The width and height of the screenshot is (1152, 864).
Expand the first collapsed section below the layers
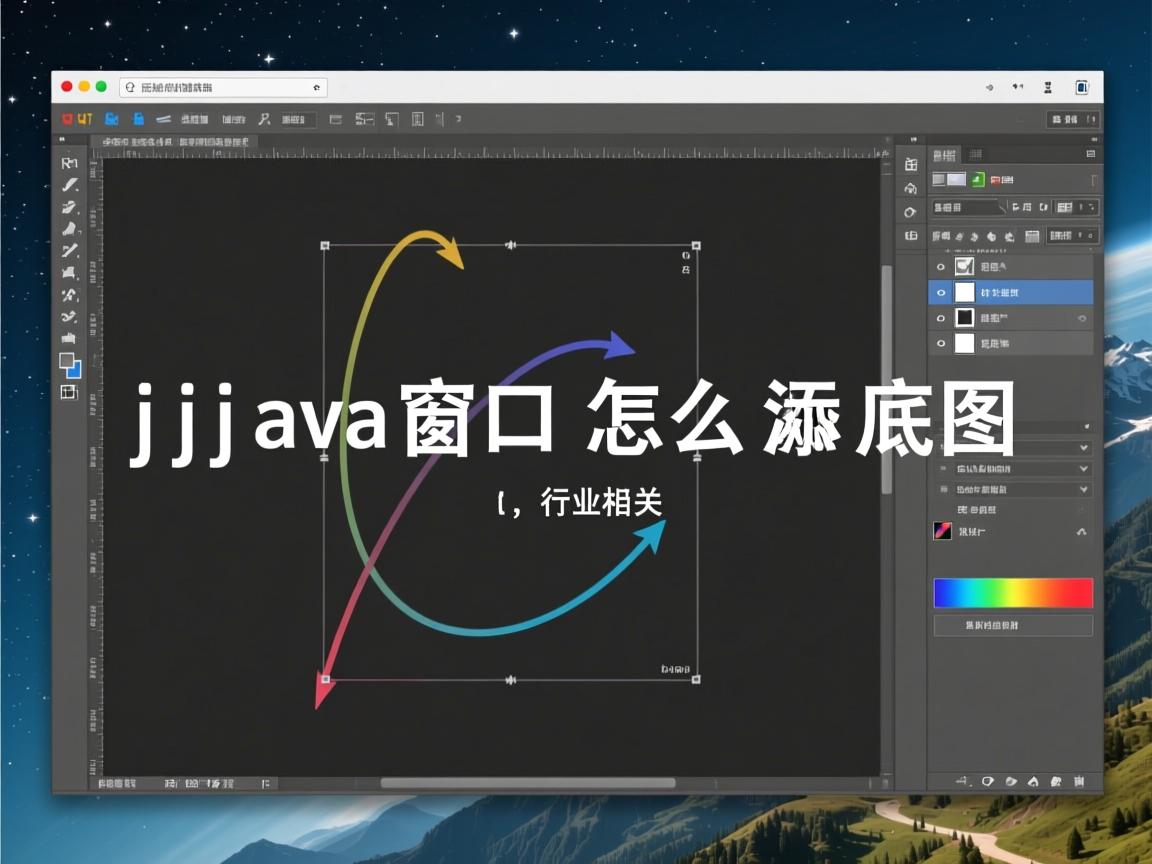tap(1012, 448)
